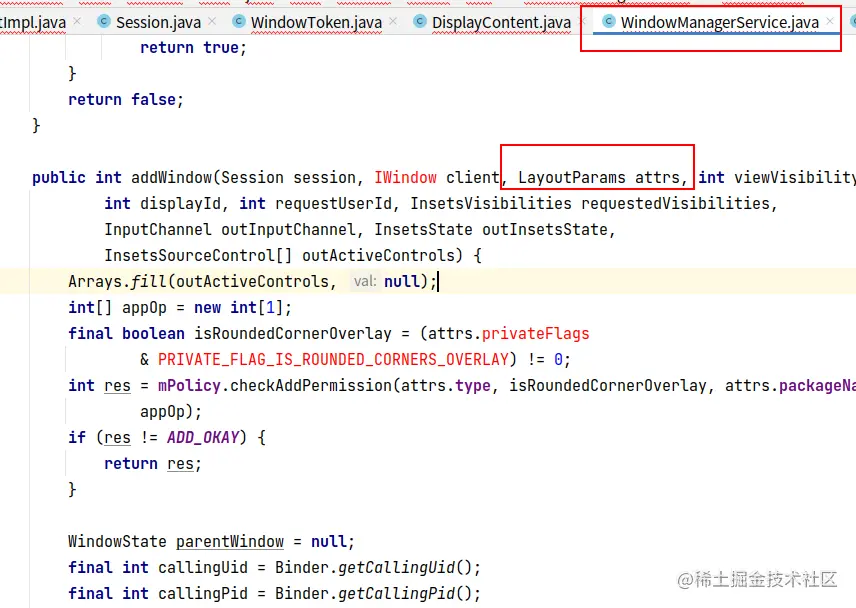Close the WindowToken.java tab
The image size is (856, 608).
click(x=393, y=21)
